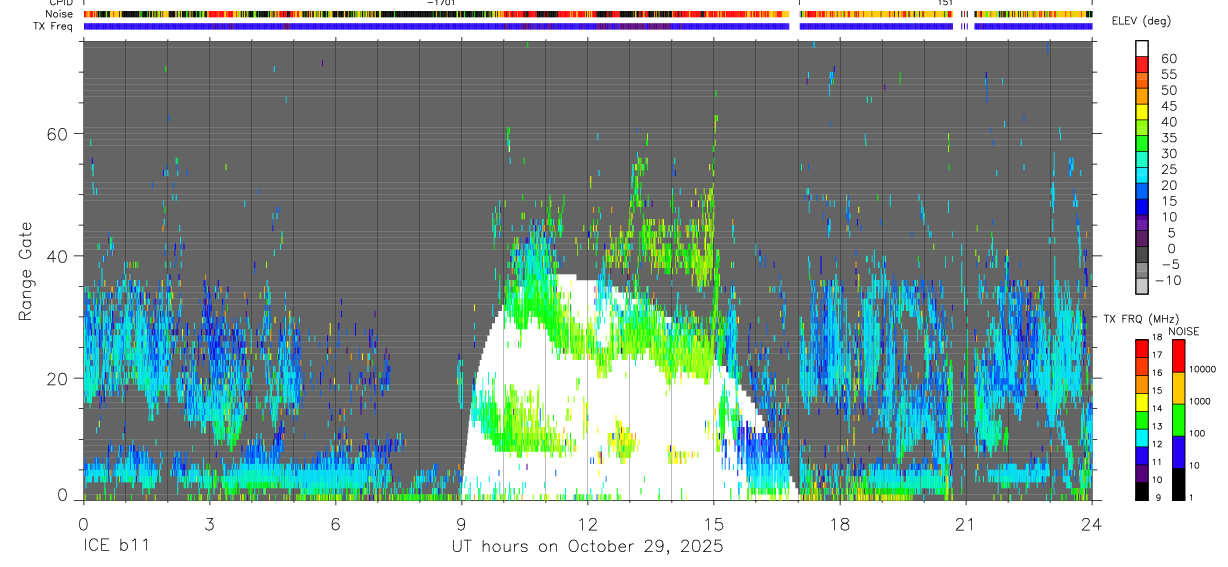
Task: Pick purple TX FRQ swatch between 10 and 11
Action: click(x=1142, y=472)
